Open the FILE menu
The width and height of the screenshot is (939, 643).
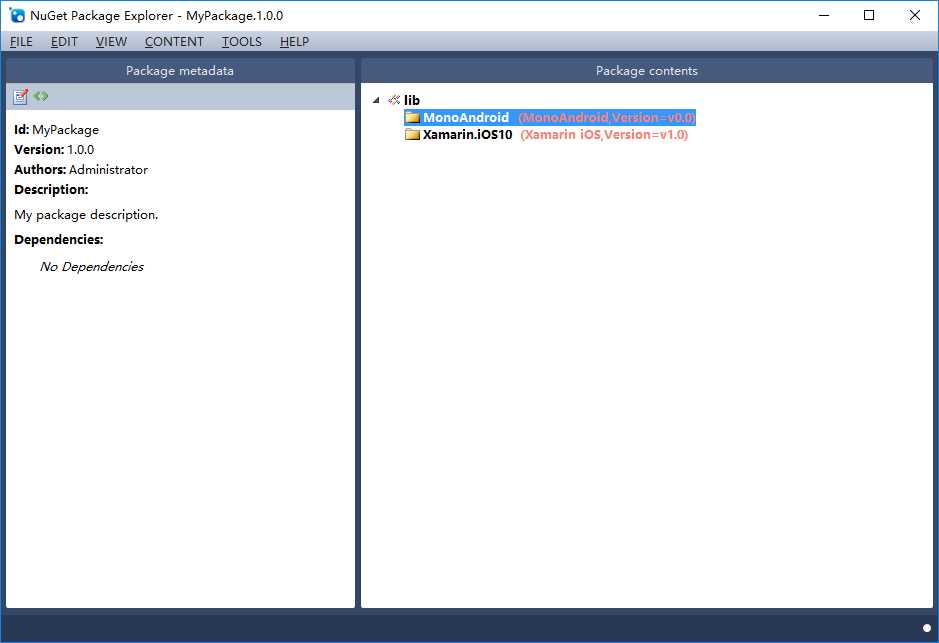(x=21, y=42)
